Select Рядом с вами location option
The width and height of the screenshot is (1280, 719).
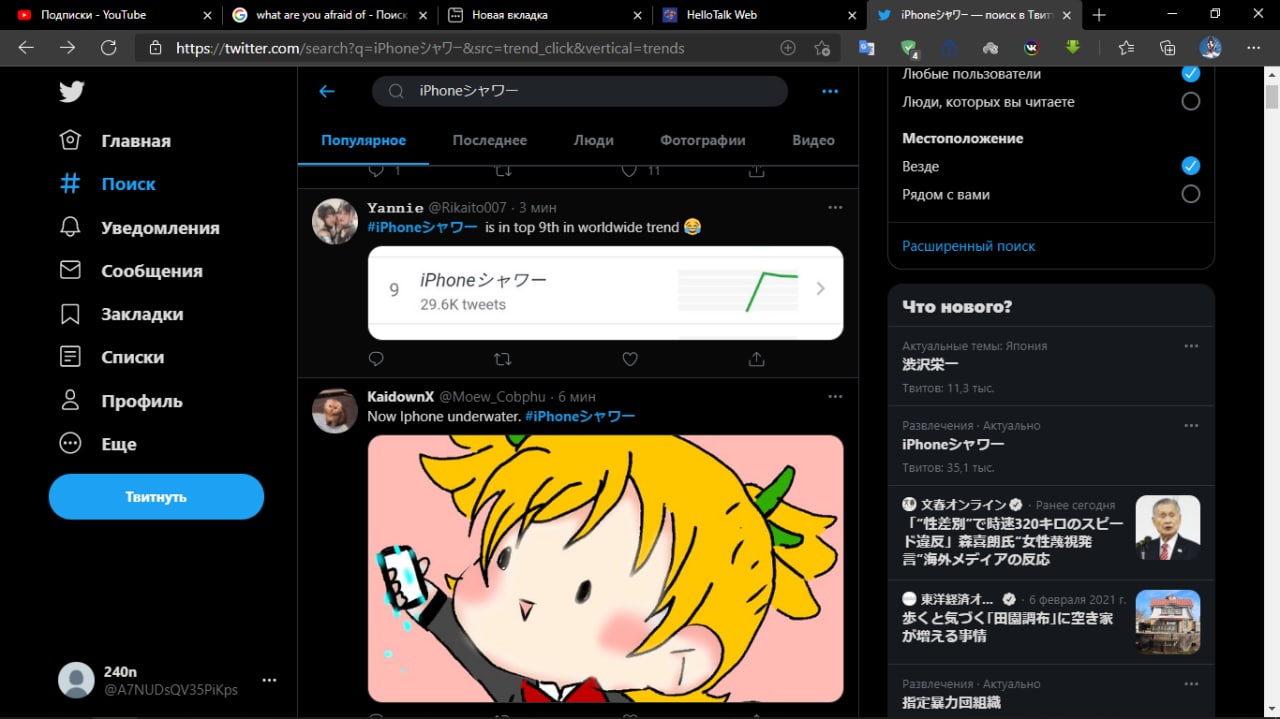coord(1190,194)
